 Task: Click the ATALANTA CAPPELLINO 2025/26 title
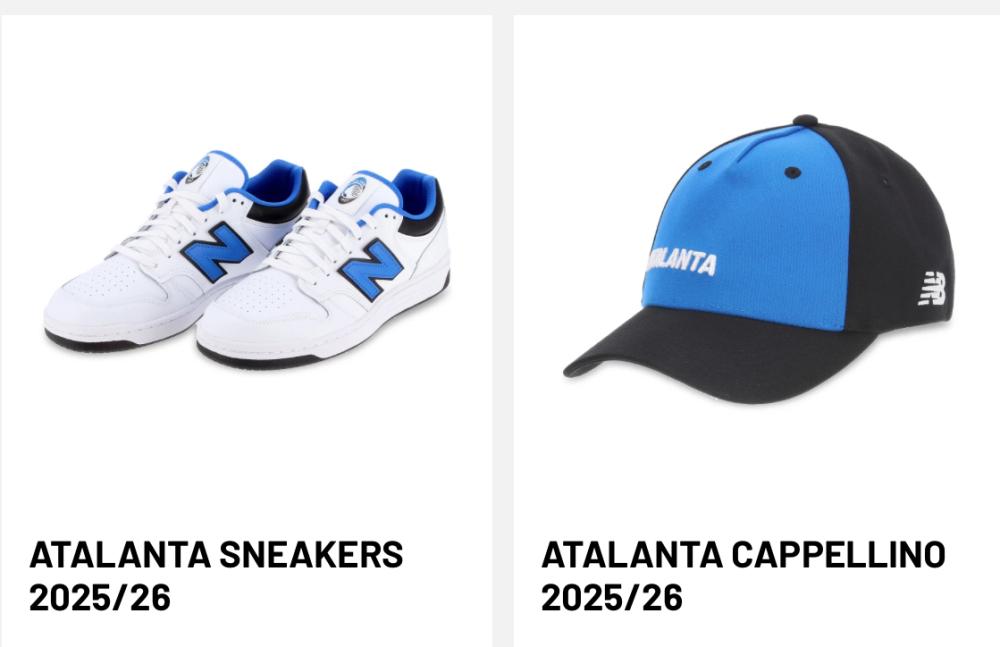click(743, 576)
